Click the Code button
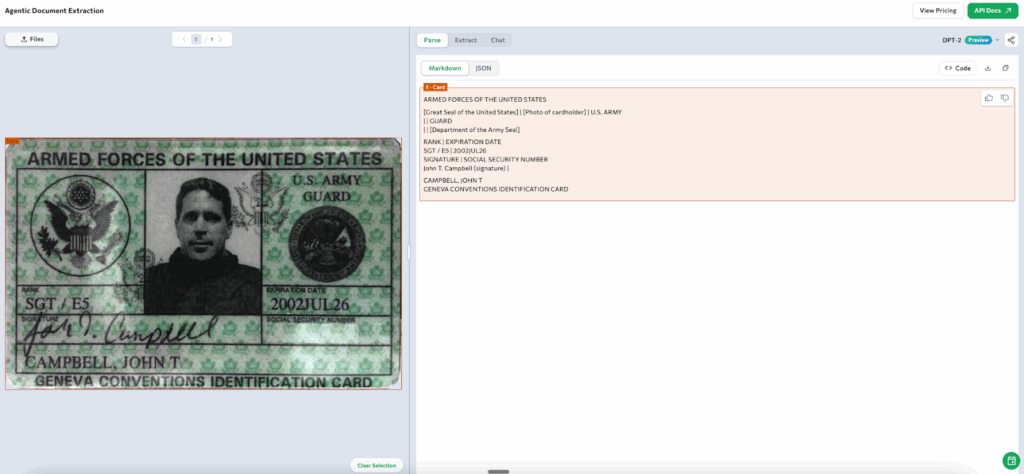The width and height of the screenshot is (1024, 474). [x=957, y=68]
